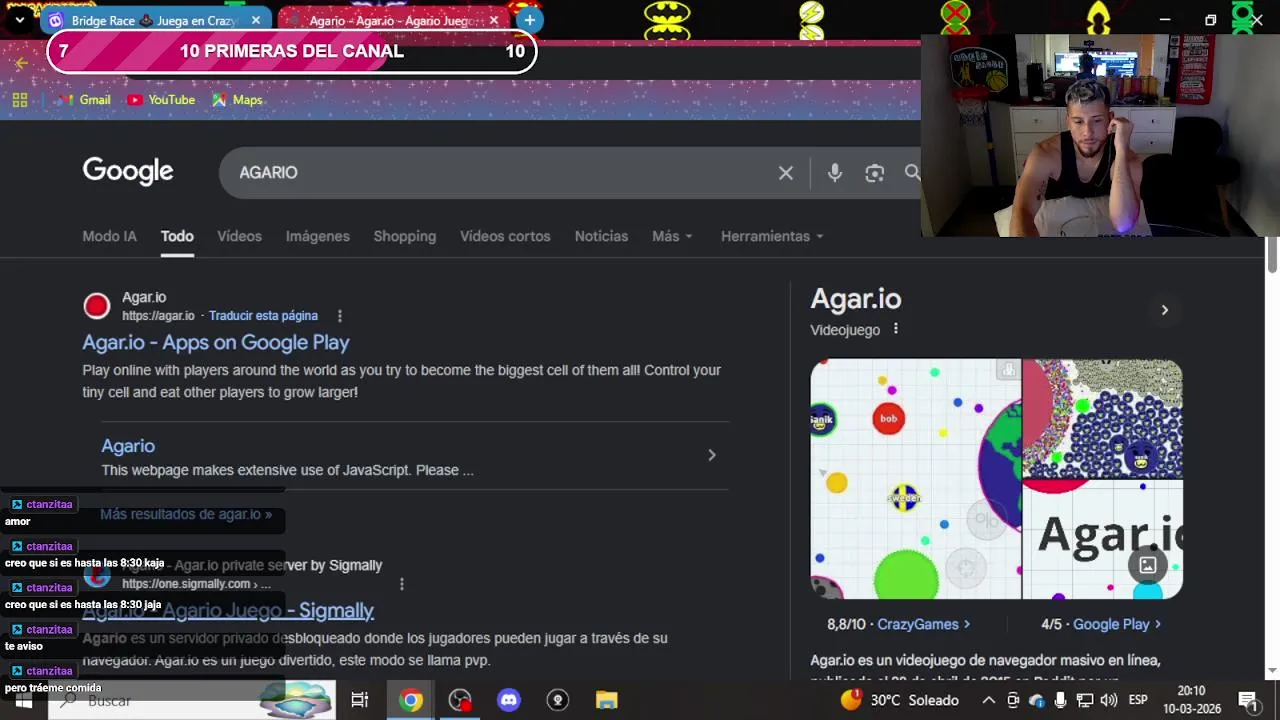This screenshot has width=1280, height=720.
Task: Open Agar.io - Apps on Google Play result
Action: pos(215,342)
